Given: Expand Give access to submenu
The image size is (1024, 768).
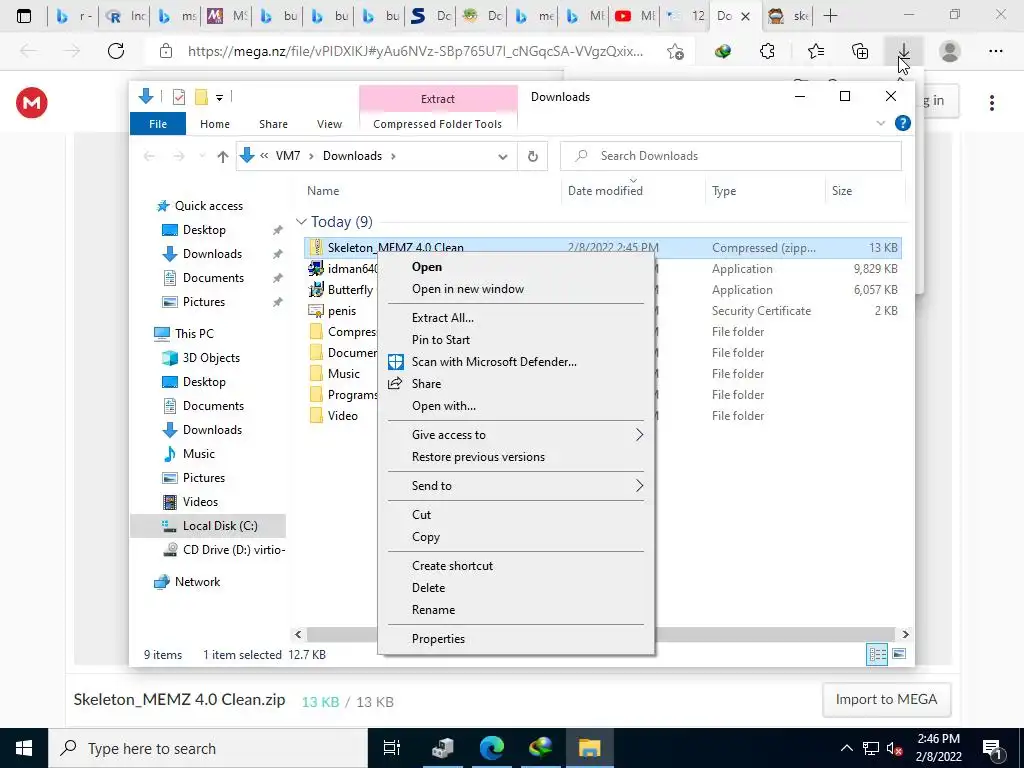Looking at the screenshot, I should (515, 435).
